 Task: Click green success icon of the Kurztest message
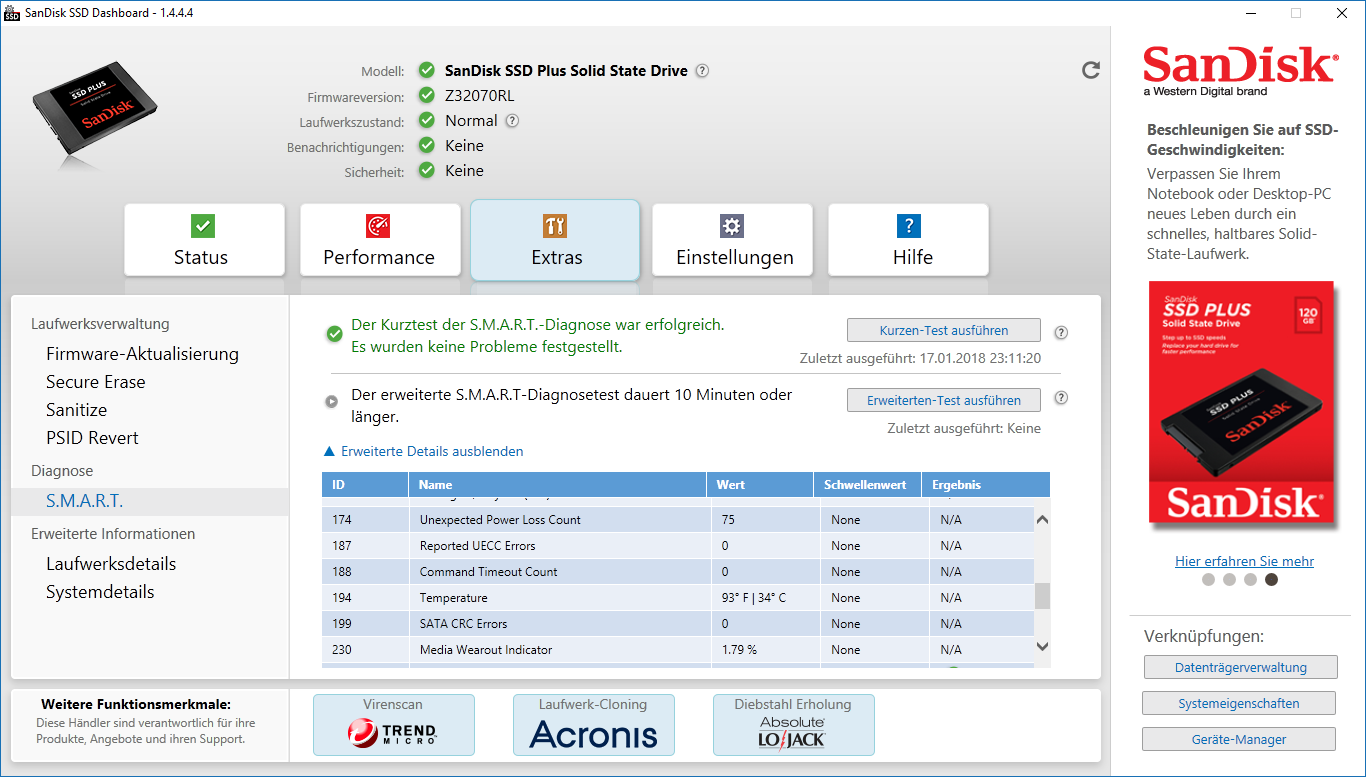point(335,334)
